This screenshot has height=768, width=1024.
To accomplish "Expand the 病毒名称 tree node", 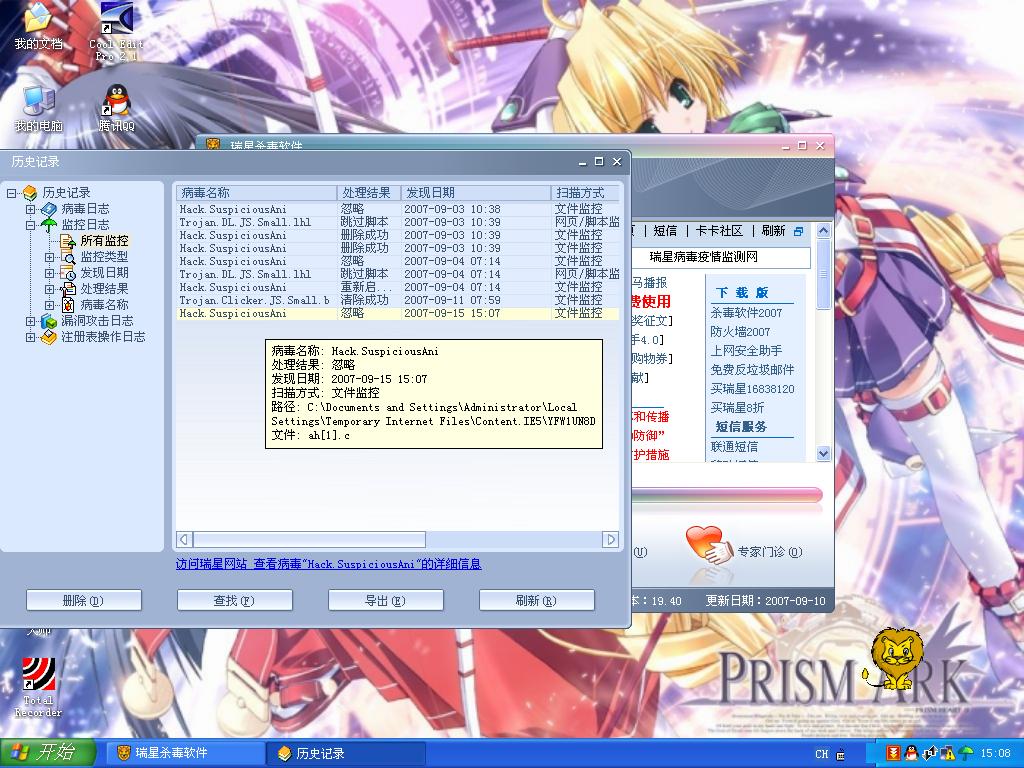I will pos(50,305).
